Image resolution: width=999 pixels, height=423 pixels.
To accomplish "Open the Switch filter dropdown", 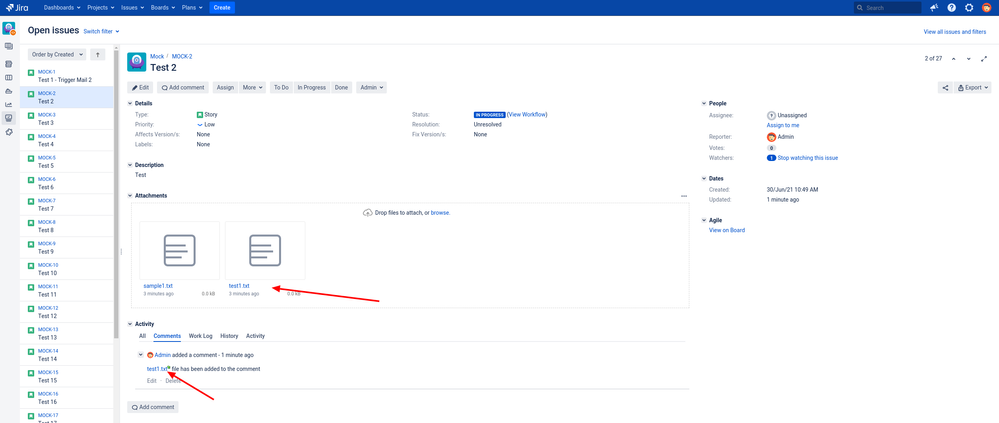I will (101, 31).
